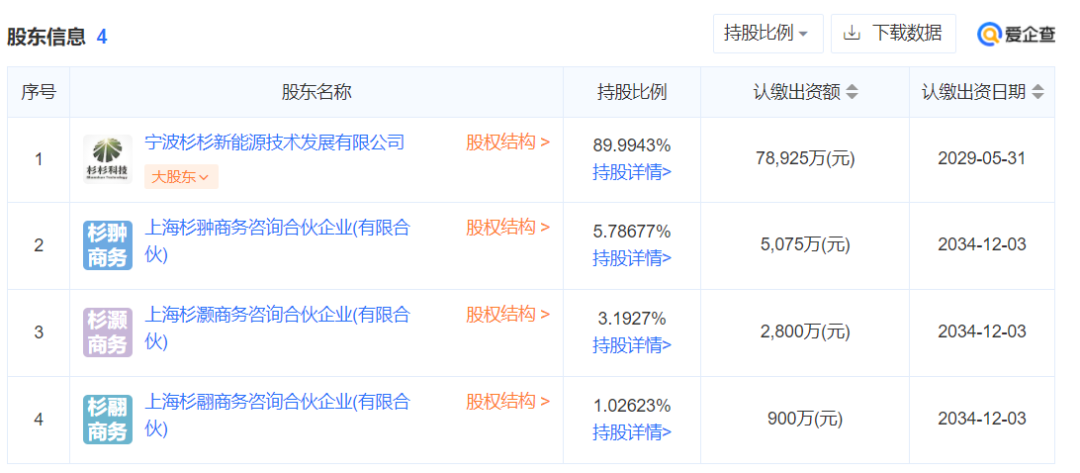The width and height of the screenshot is (1080, 473).
Task: Sort by 认缴出资额 column arrows
Action: (x=852, y=92)
